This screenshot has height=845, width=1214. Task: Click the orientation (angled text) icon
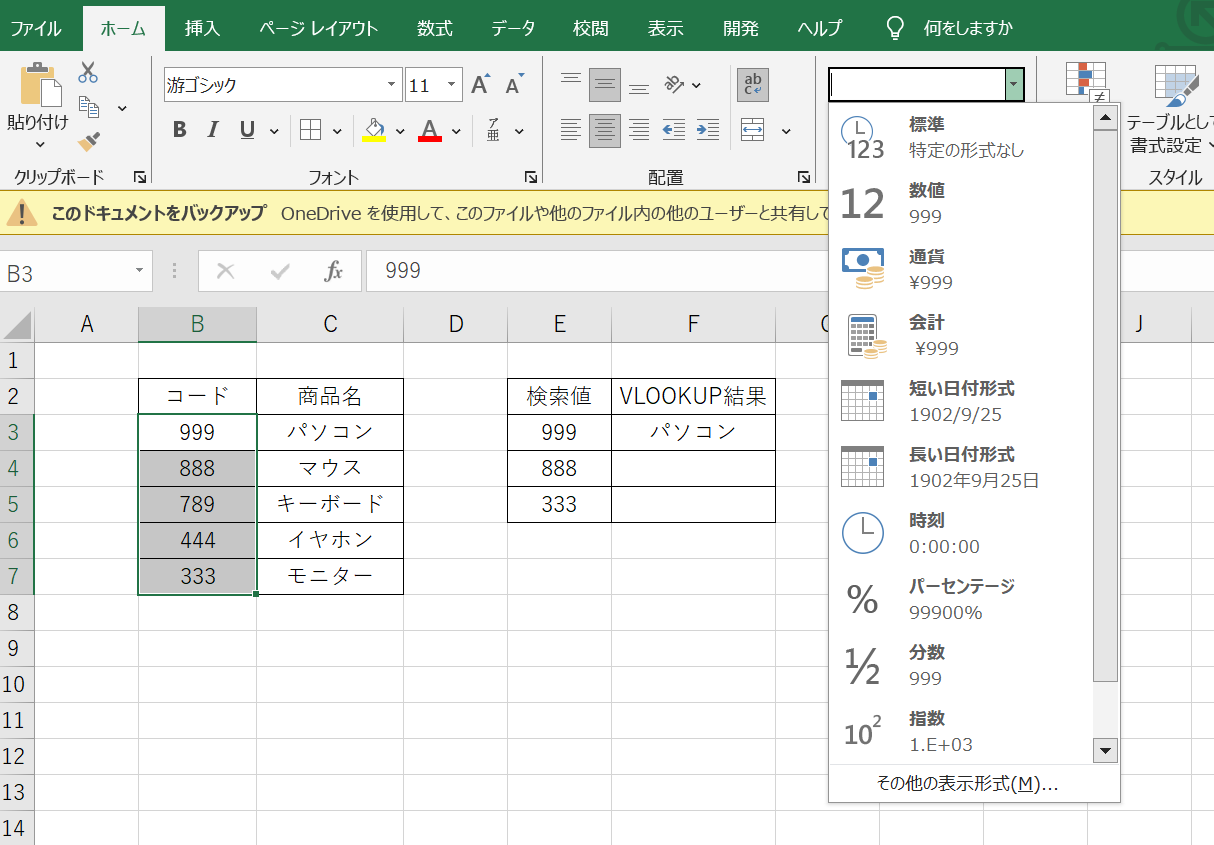click(675, 85)
